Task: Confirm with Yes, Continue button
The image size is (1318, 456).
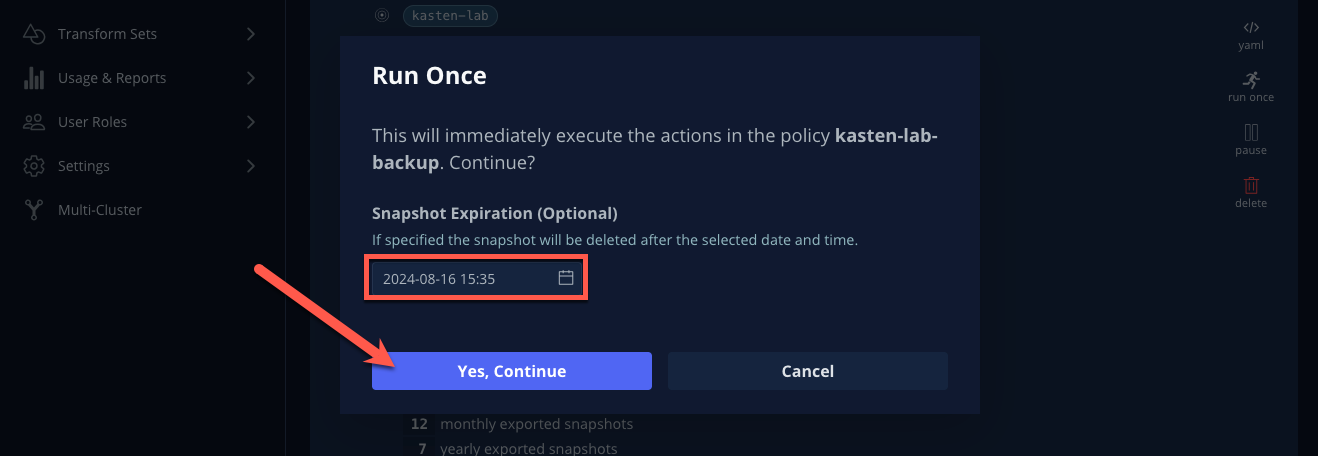Action: pos(512,371)
